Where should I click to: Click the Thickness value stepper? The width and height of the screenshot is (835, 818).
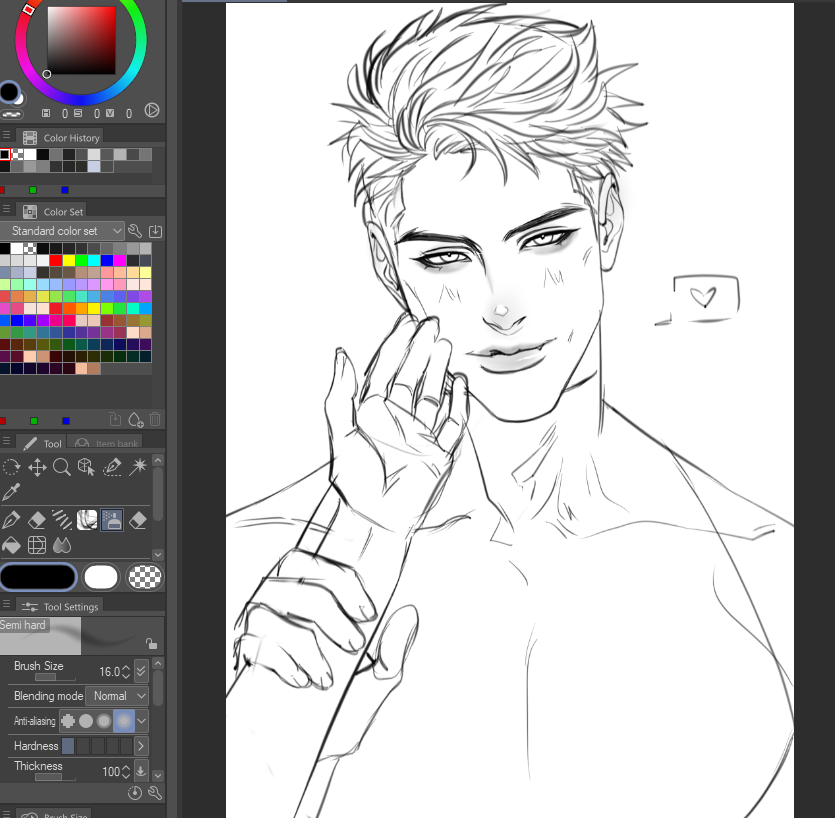126,772
